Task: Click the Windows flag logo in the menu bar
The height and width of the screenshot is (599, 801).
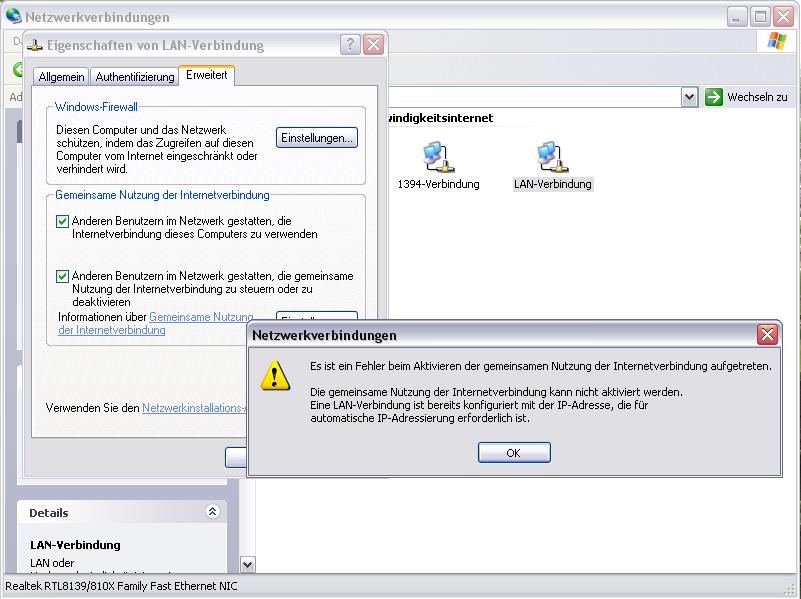Action: point(776,41)
